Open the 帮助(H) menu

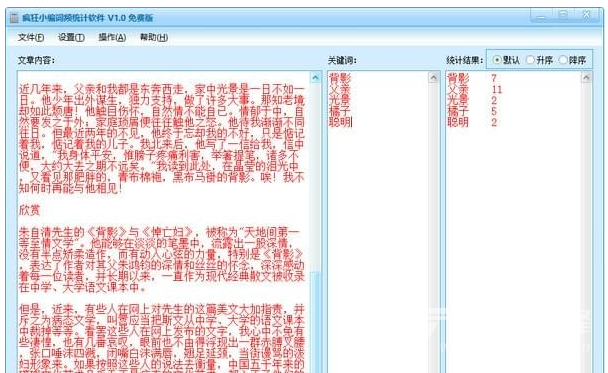pos(154,37)
